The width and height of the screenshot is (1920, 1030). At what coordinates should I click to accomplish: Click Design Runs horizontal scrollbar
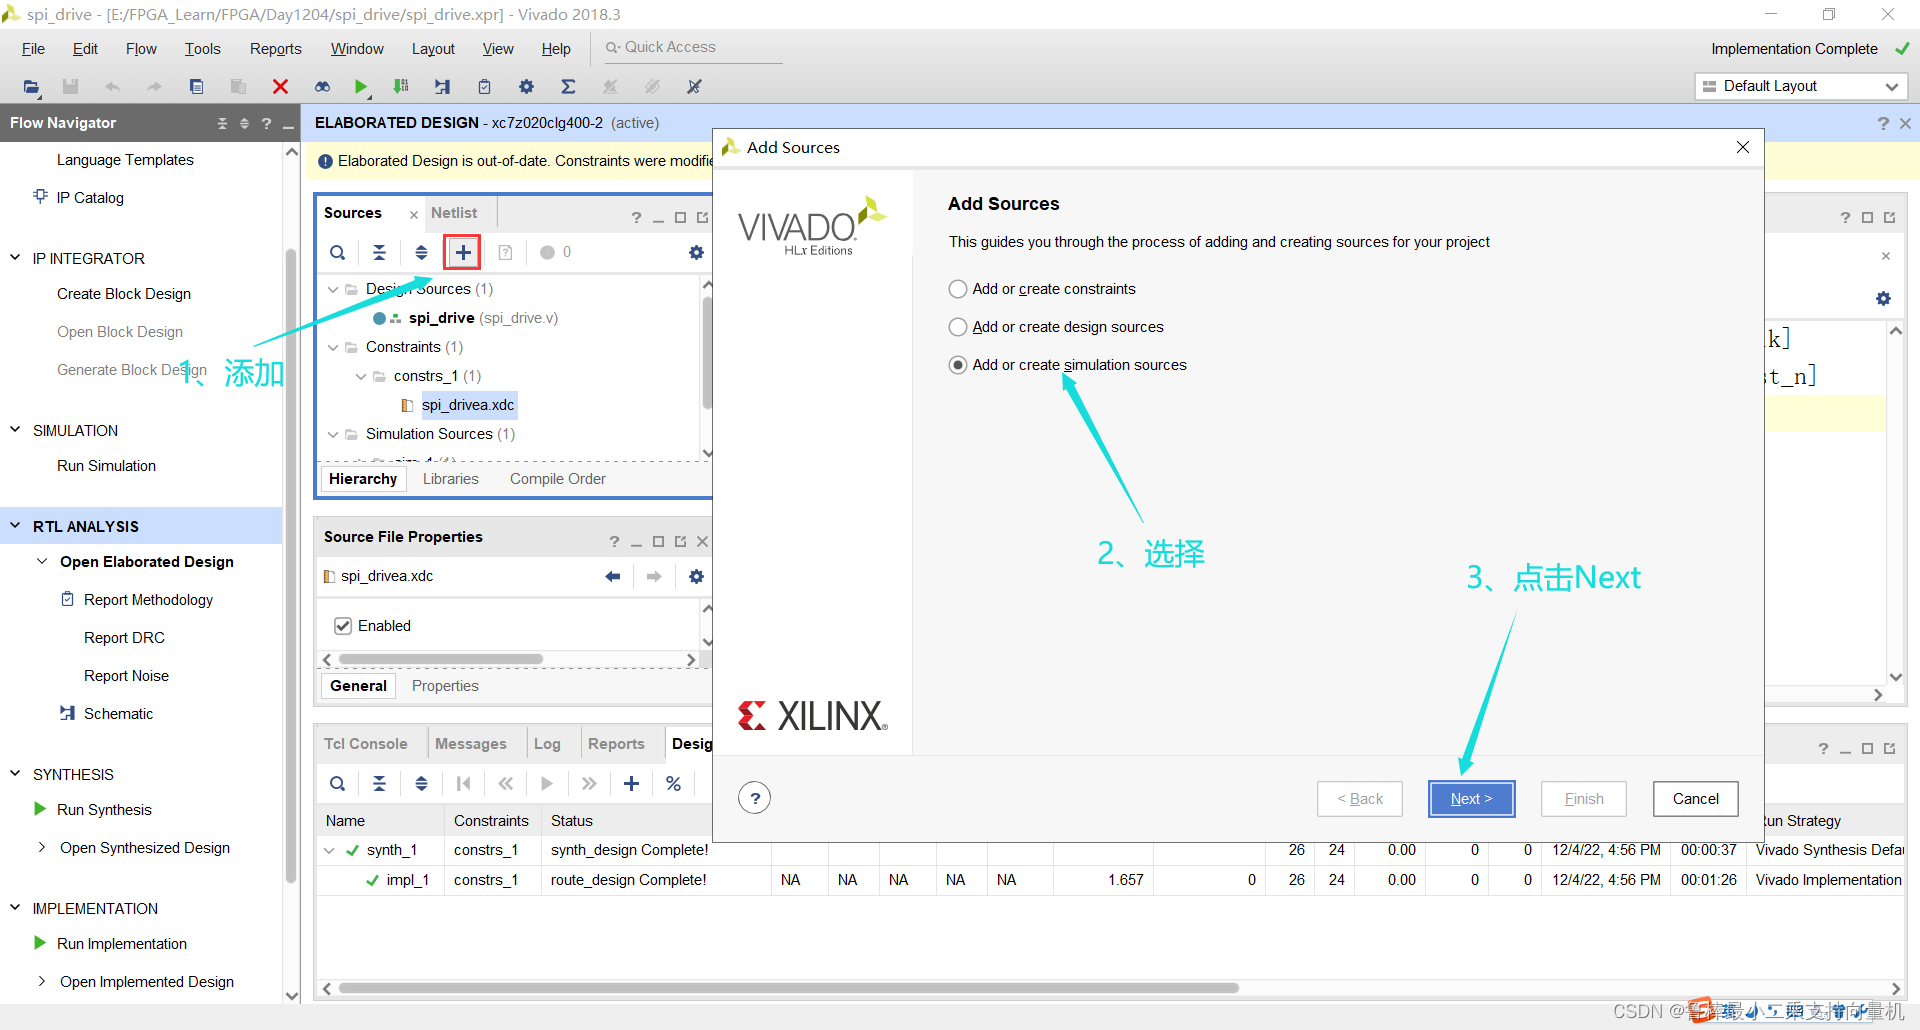789,988
